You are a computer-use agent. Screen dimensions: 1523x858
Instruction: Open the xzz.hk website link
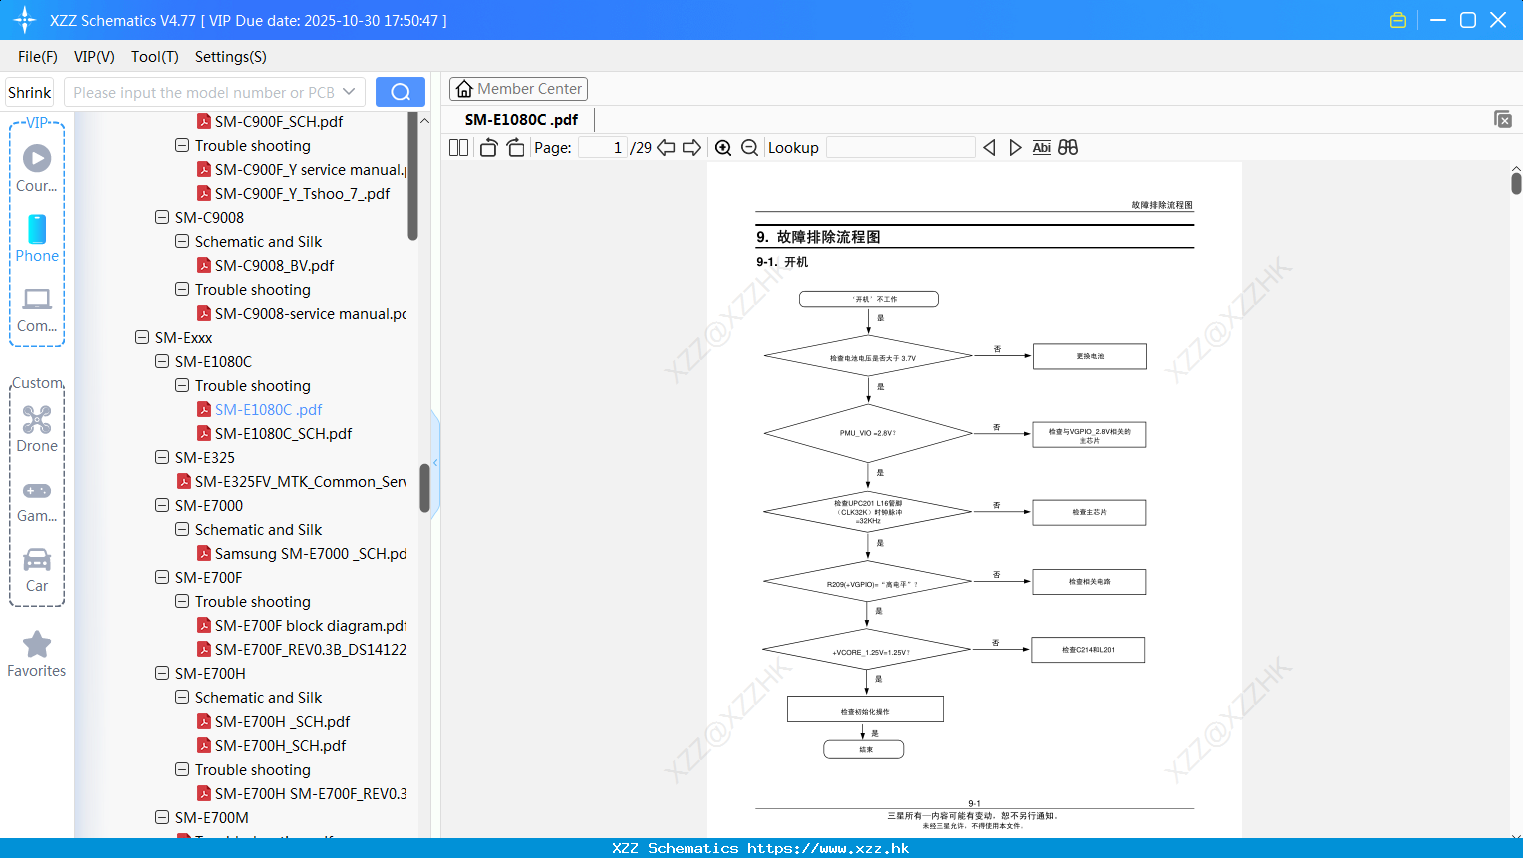828,848
